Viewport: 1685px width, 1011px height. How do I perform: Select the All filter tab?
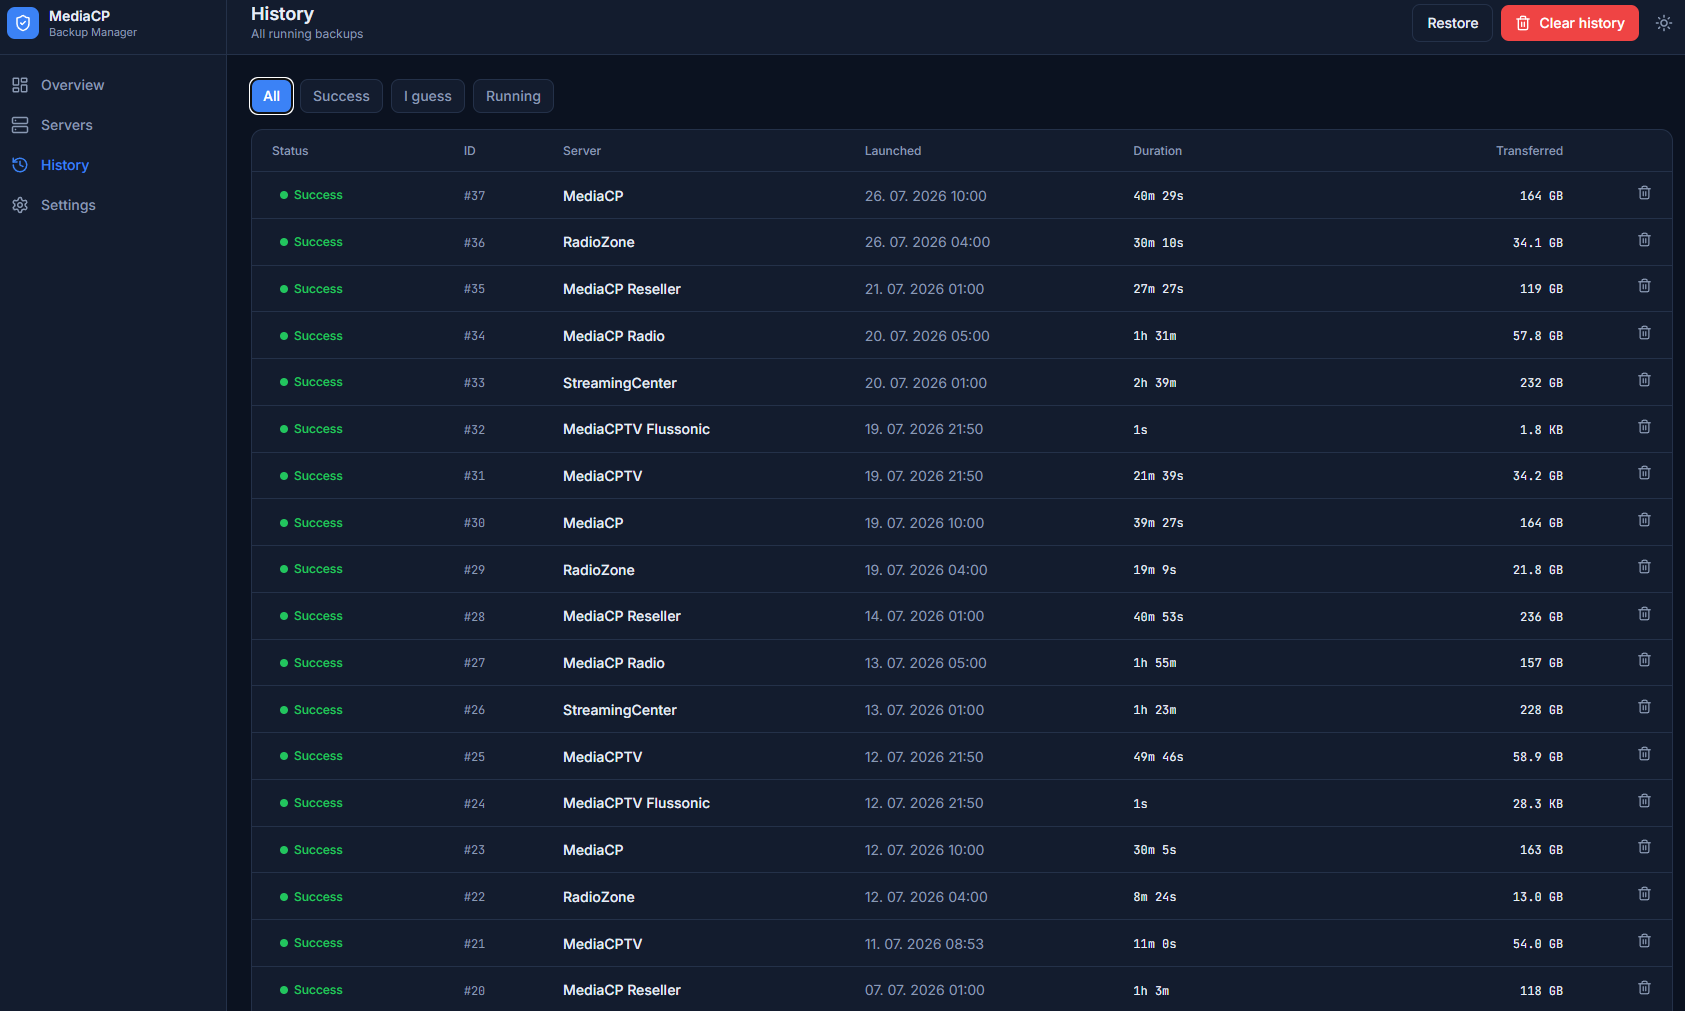point(272,96)
